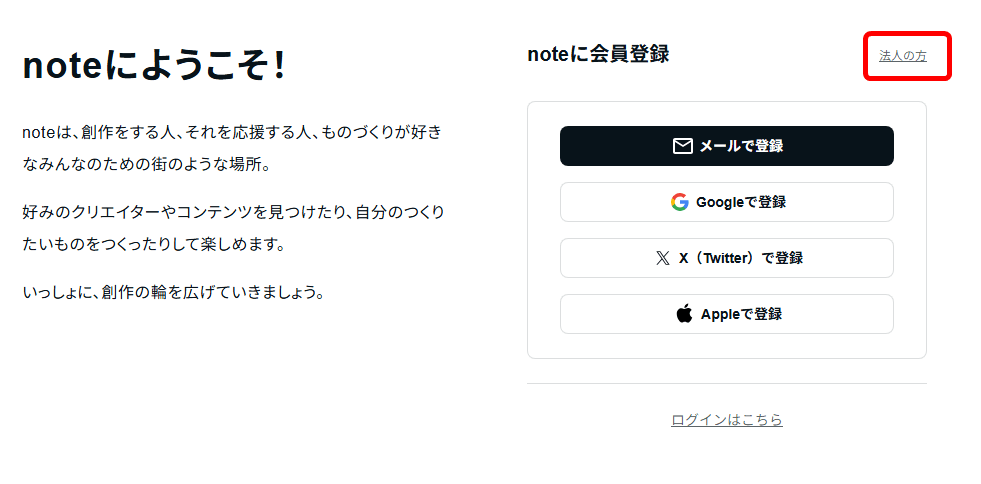Click the Apple logo icon
981x484 pixels.
tap(684, 314)
